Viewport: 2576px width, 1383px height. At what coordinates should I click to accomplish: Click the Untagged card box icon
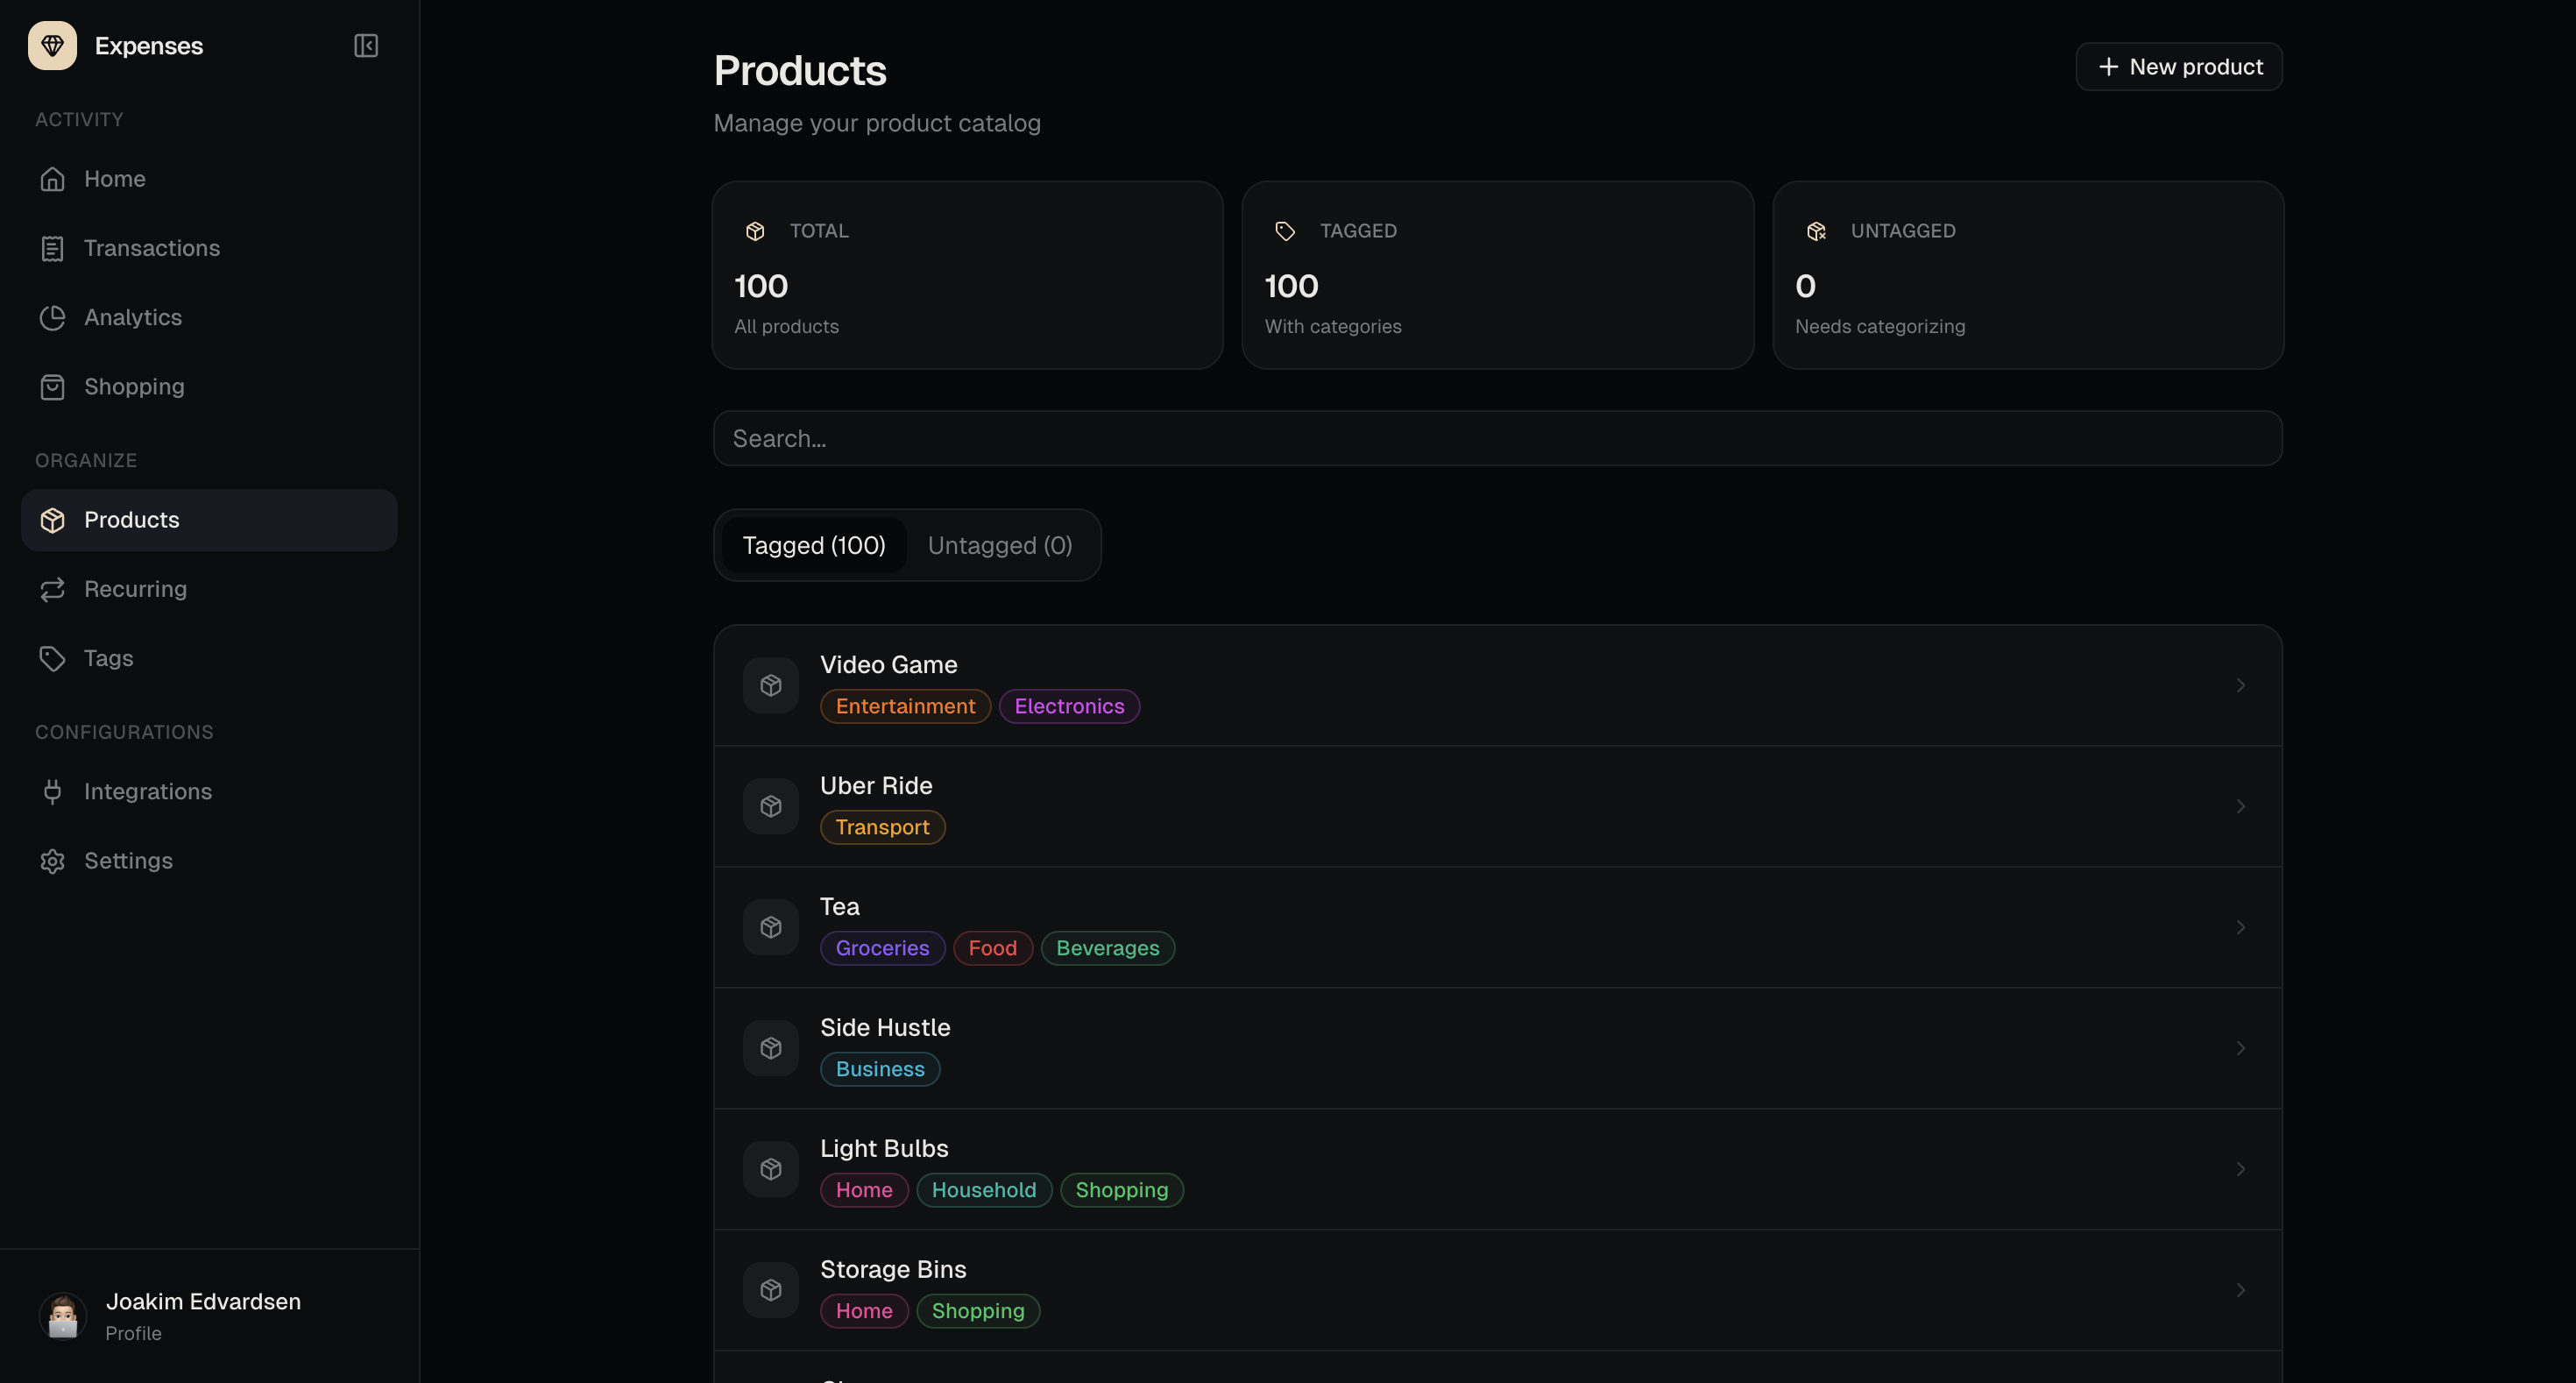pos(1816,231)
